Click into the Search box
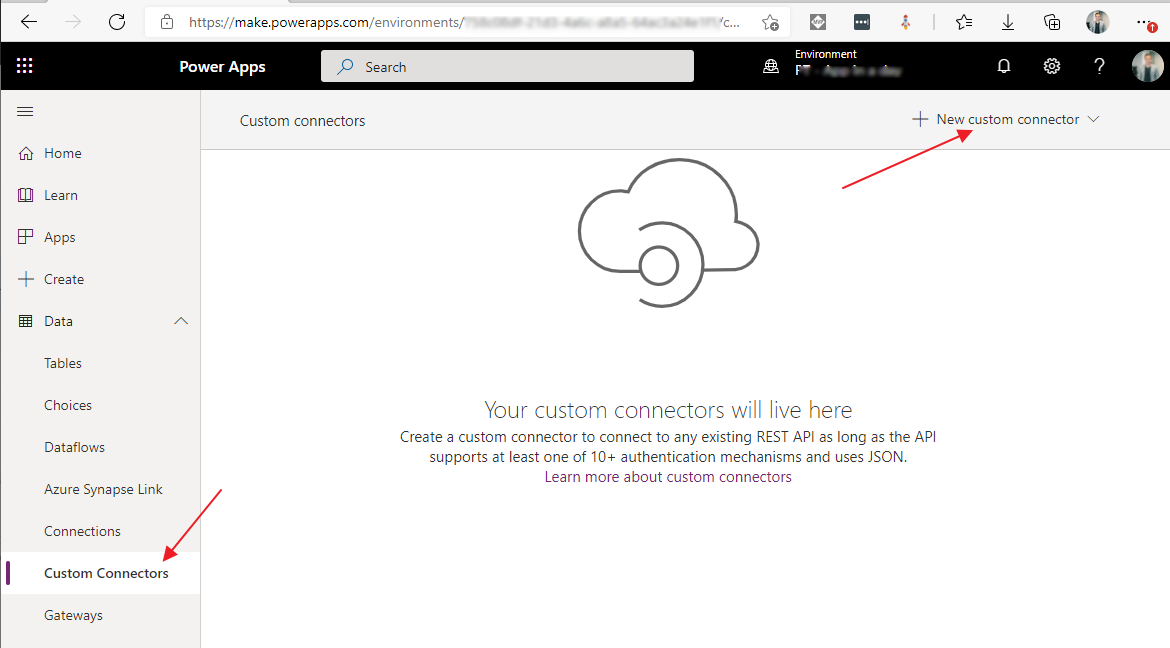 pos(507,67)
